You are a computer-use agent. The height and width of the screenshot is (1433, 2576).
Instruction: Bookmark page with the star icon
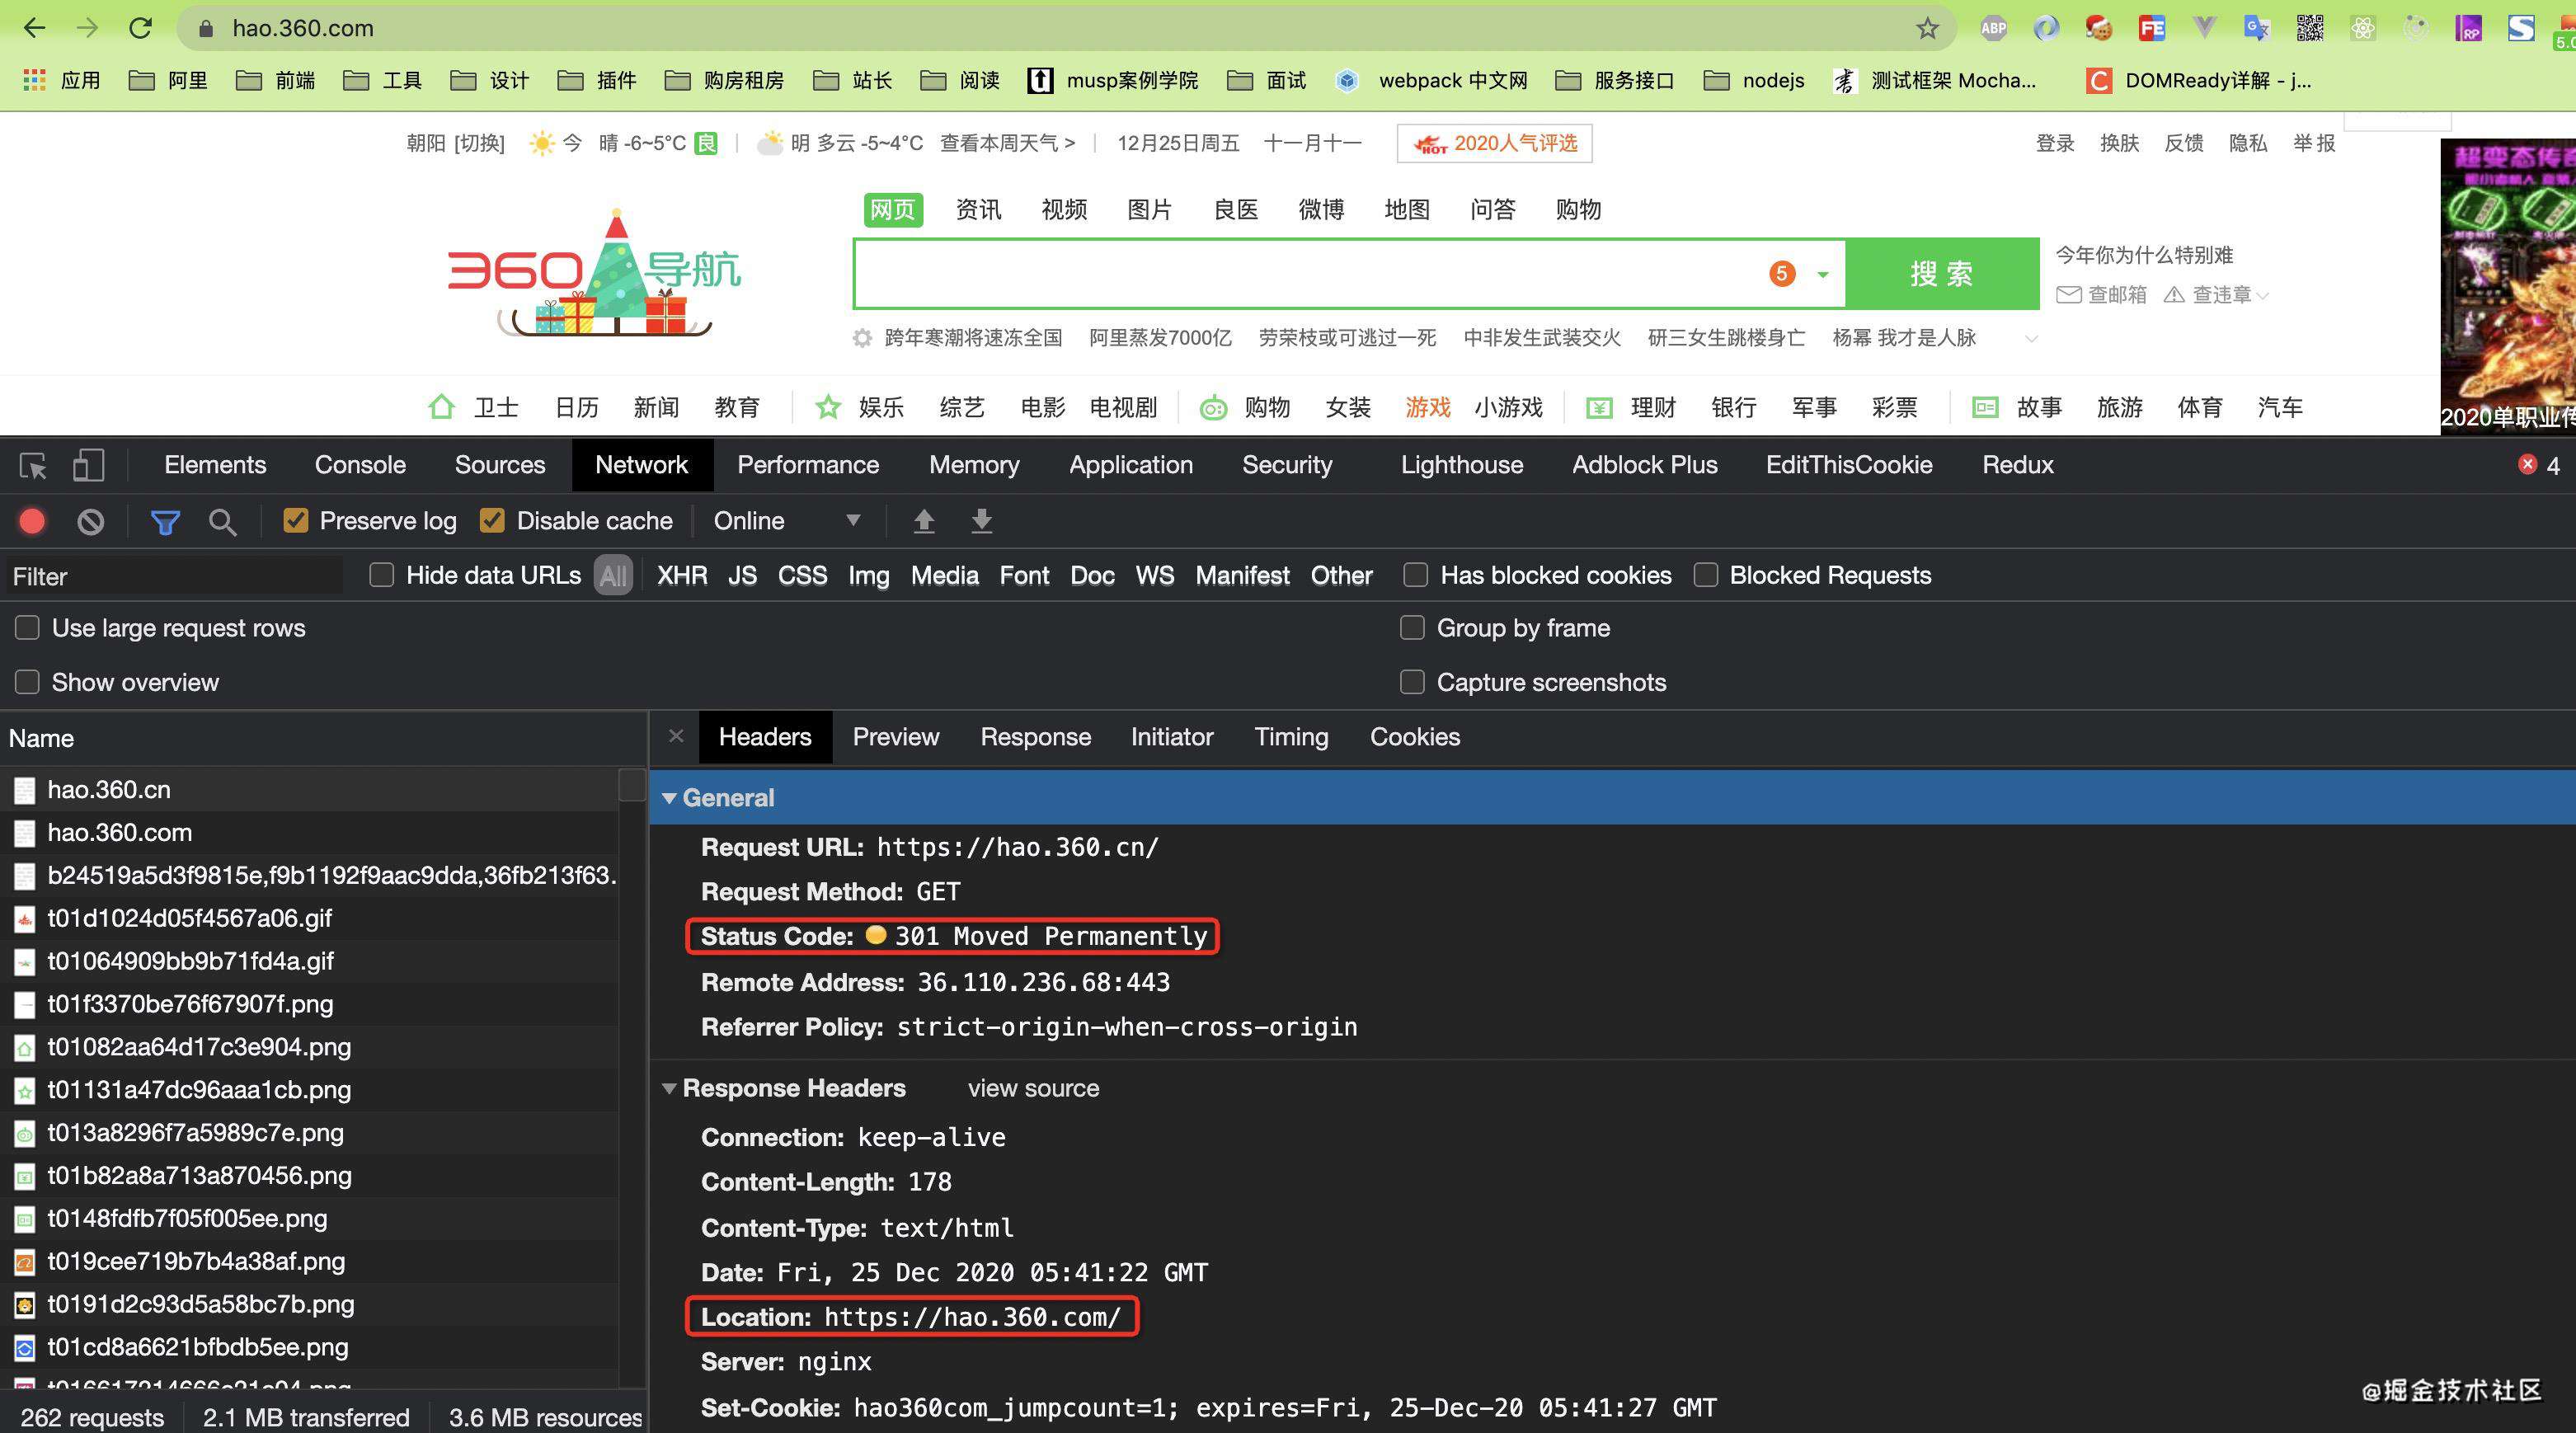[x=1927, y=28]
